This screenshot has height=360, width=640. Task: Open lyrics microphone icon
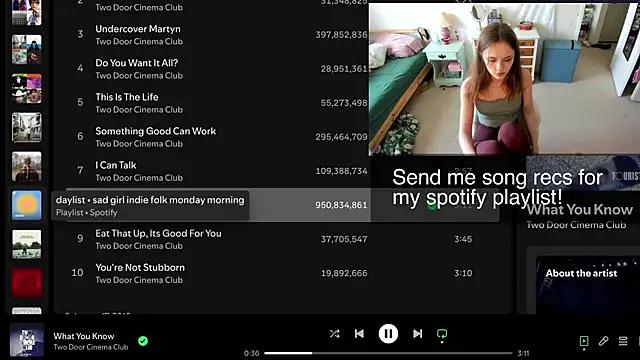(603, 341)
